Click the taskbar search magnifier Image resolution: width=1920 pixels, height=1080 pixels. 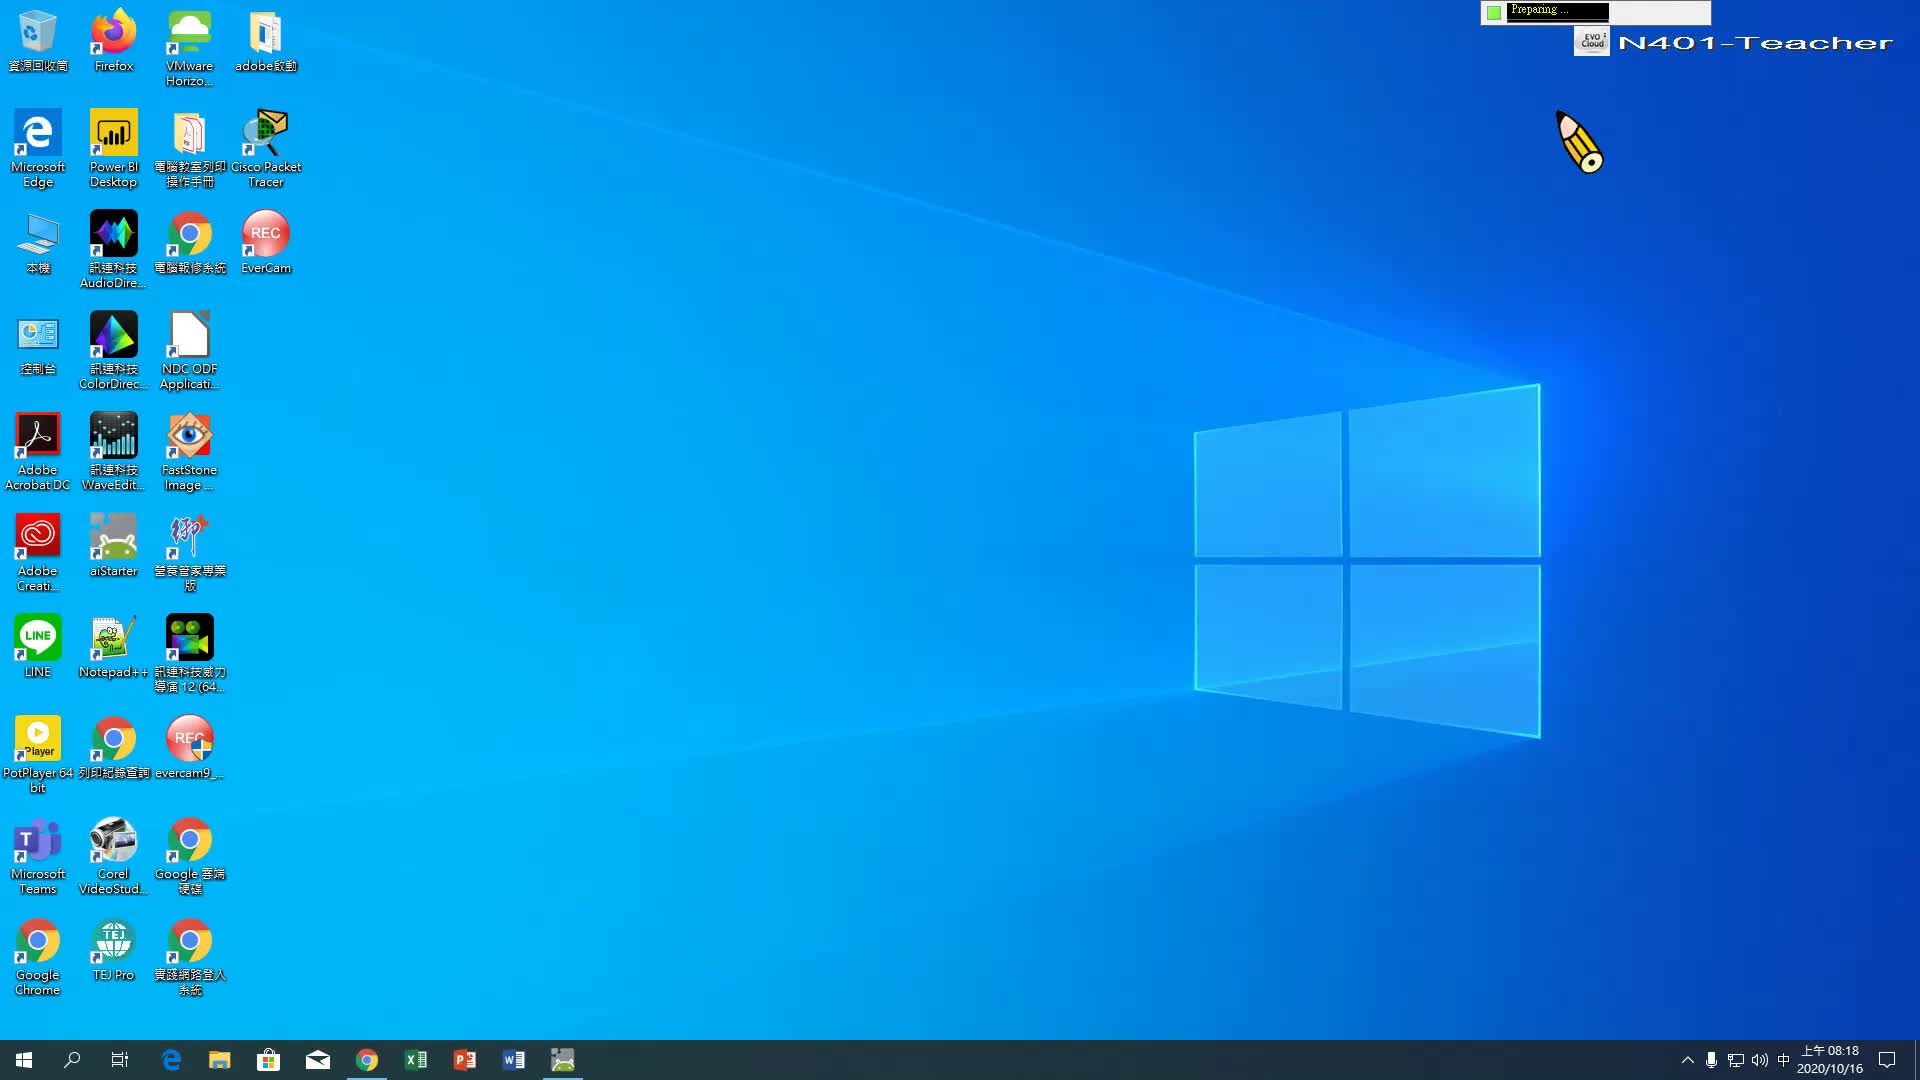pyautogui.click(x=72, y=1060)
